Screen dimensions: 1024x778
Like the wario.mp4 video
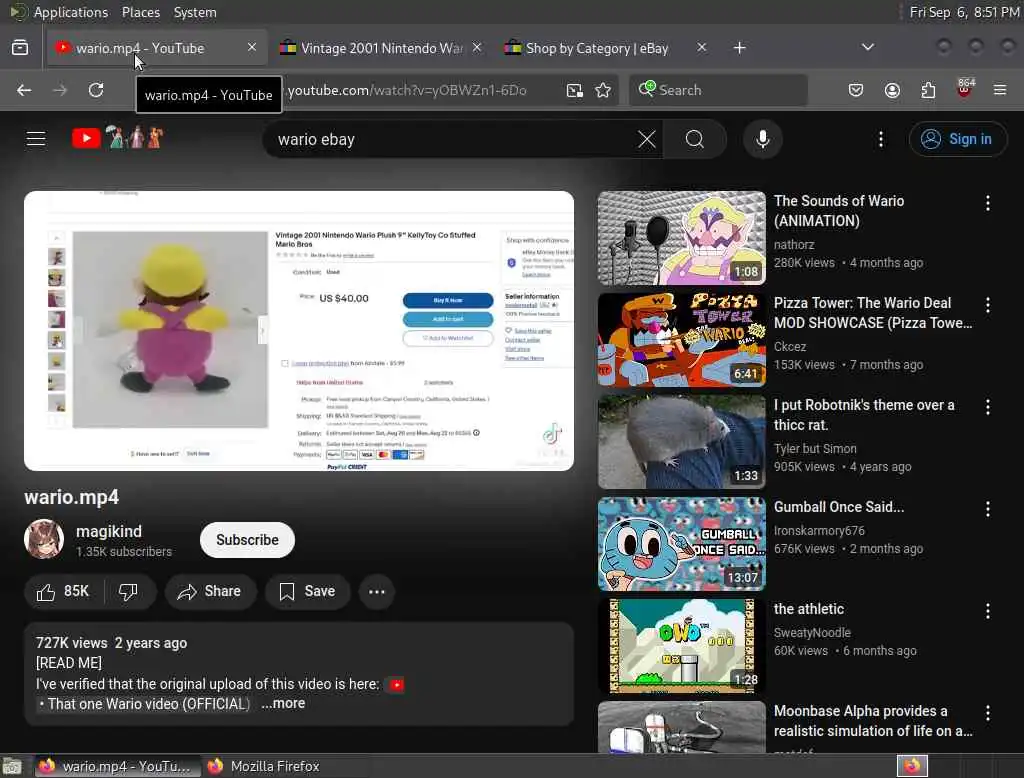63,591
